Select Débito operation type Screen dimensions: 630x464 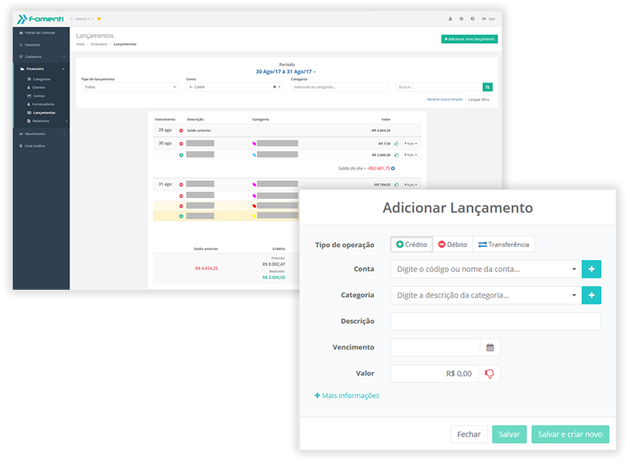(451, 244)
